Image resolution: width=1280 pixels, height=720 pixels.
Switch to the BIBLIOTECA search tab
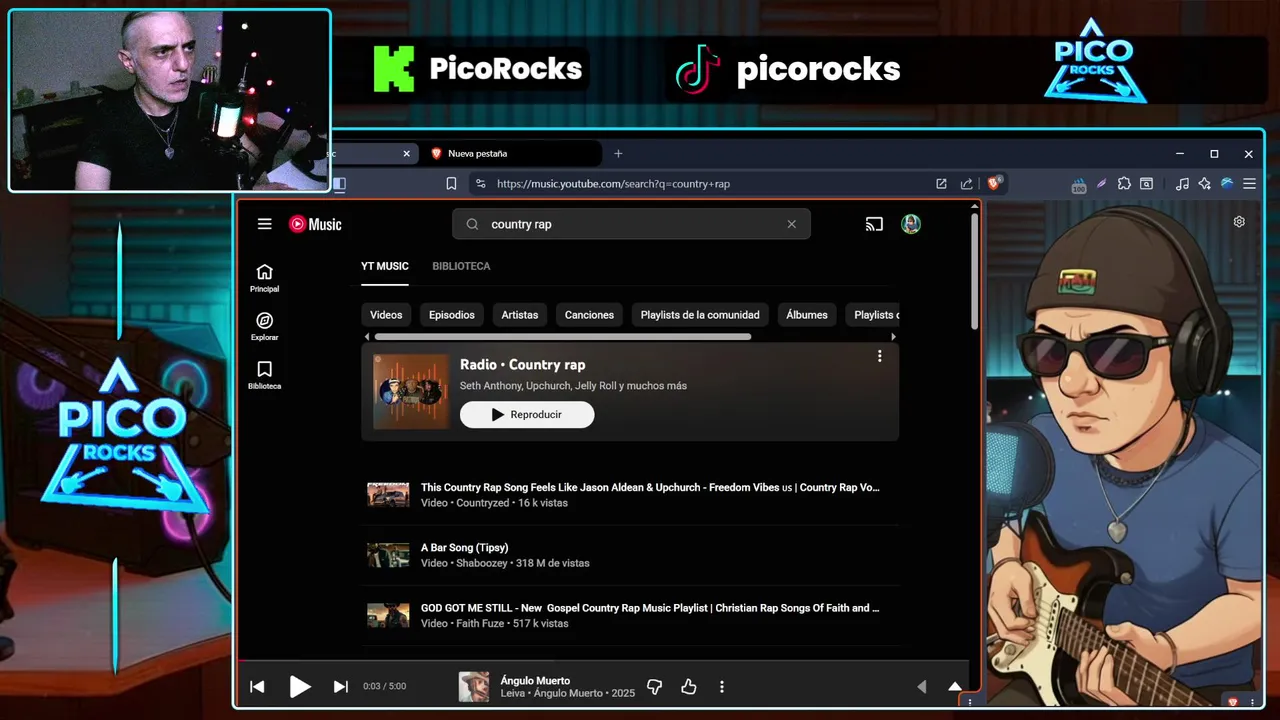(x=461, y=266)
